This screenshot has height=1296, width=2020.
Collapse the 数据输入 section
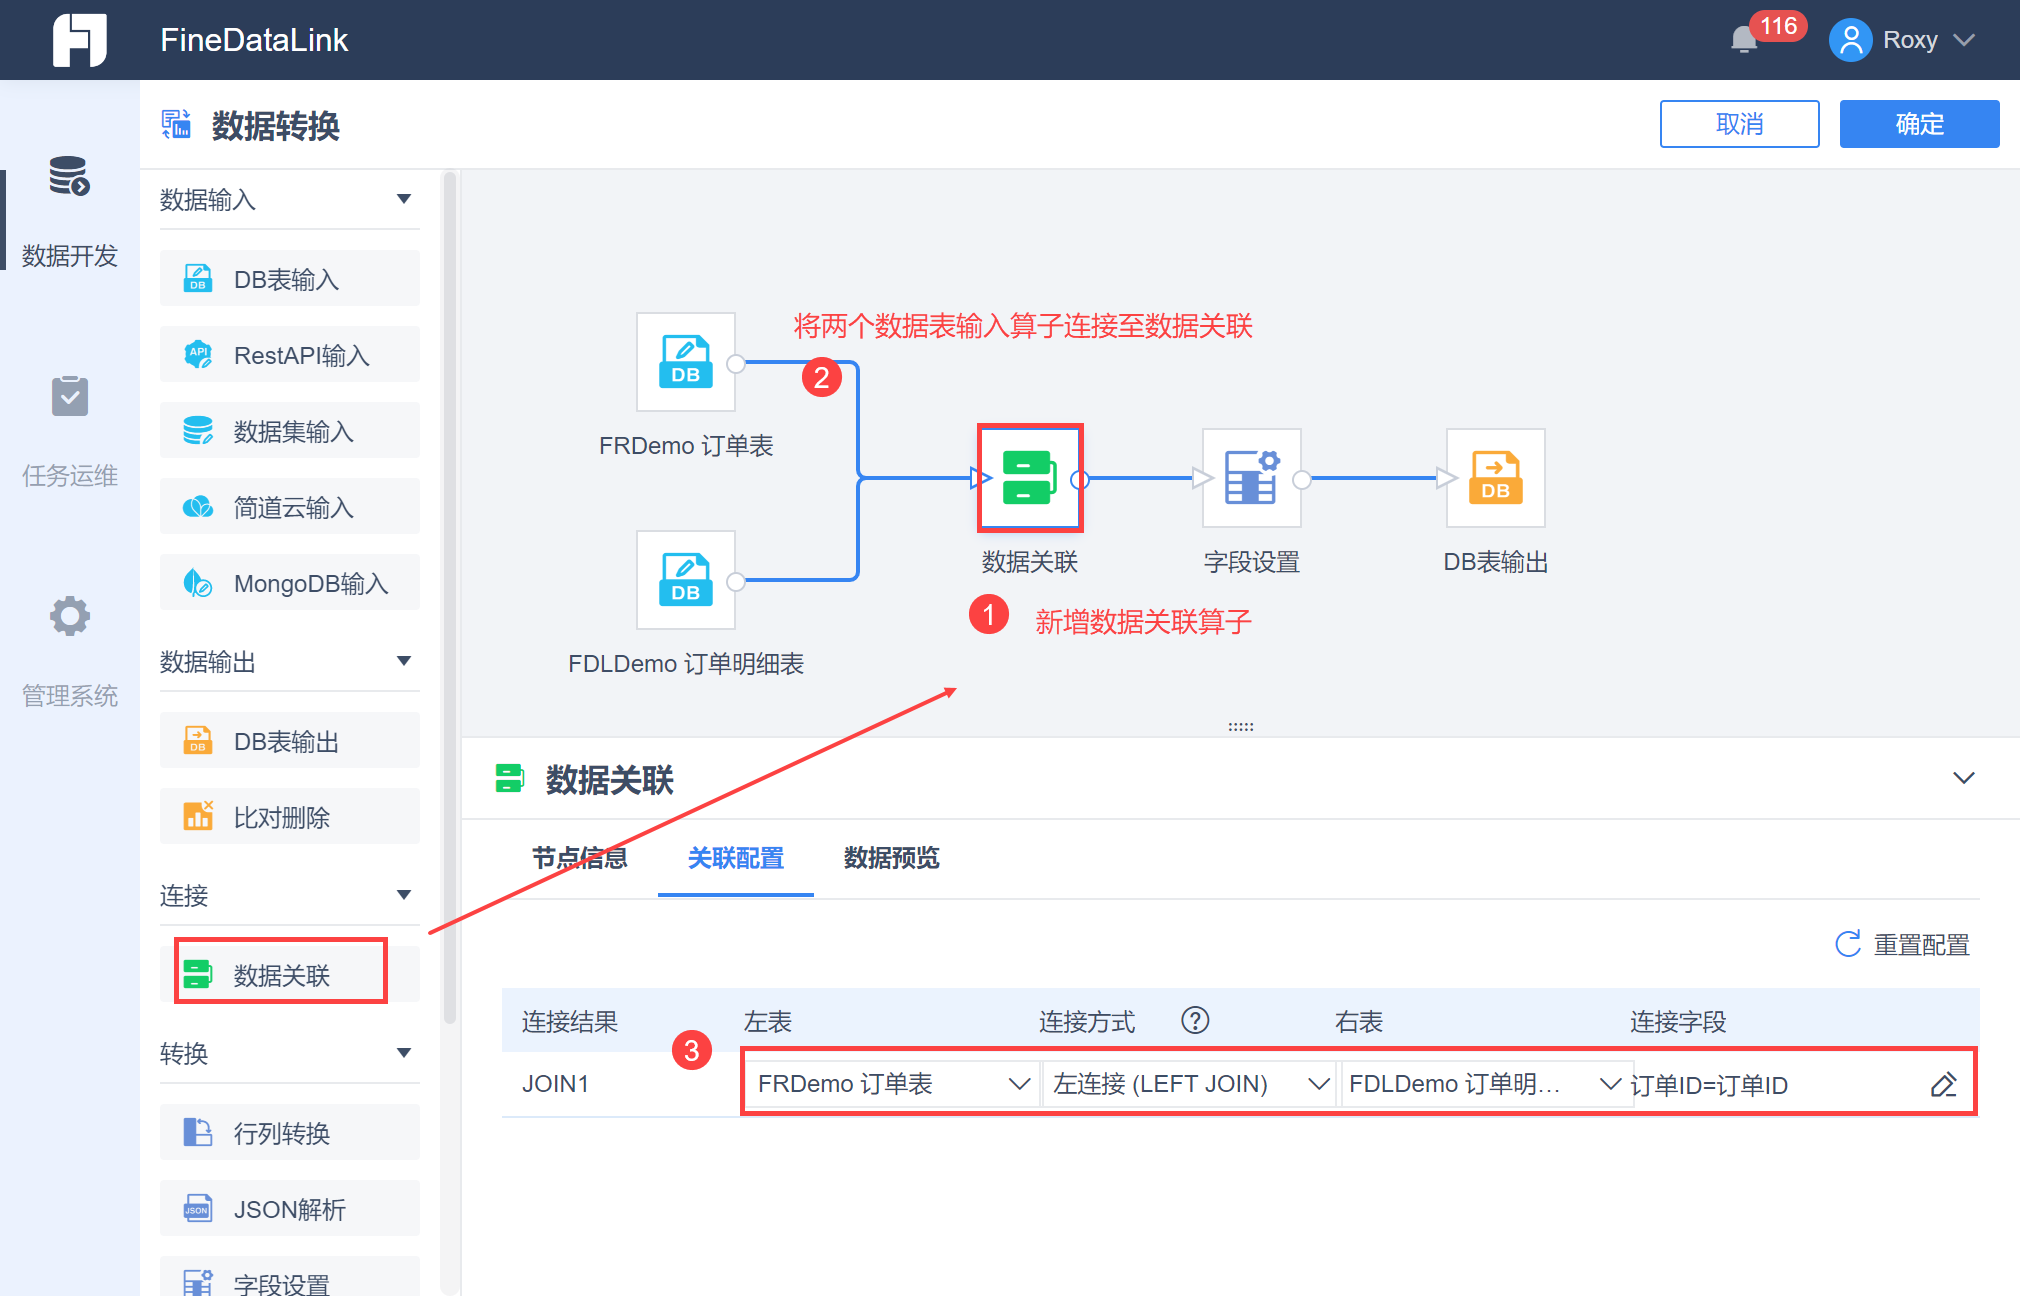404,199
